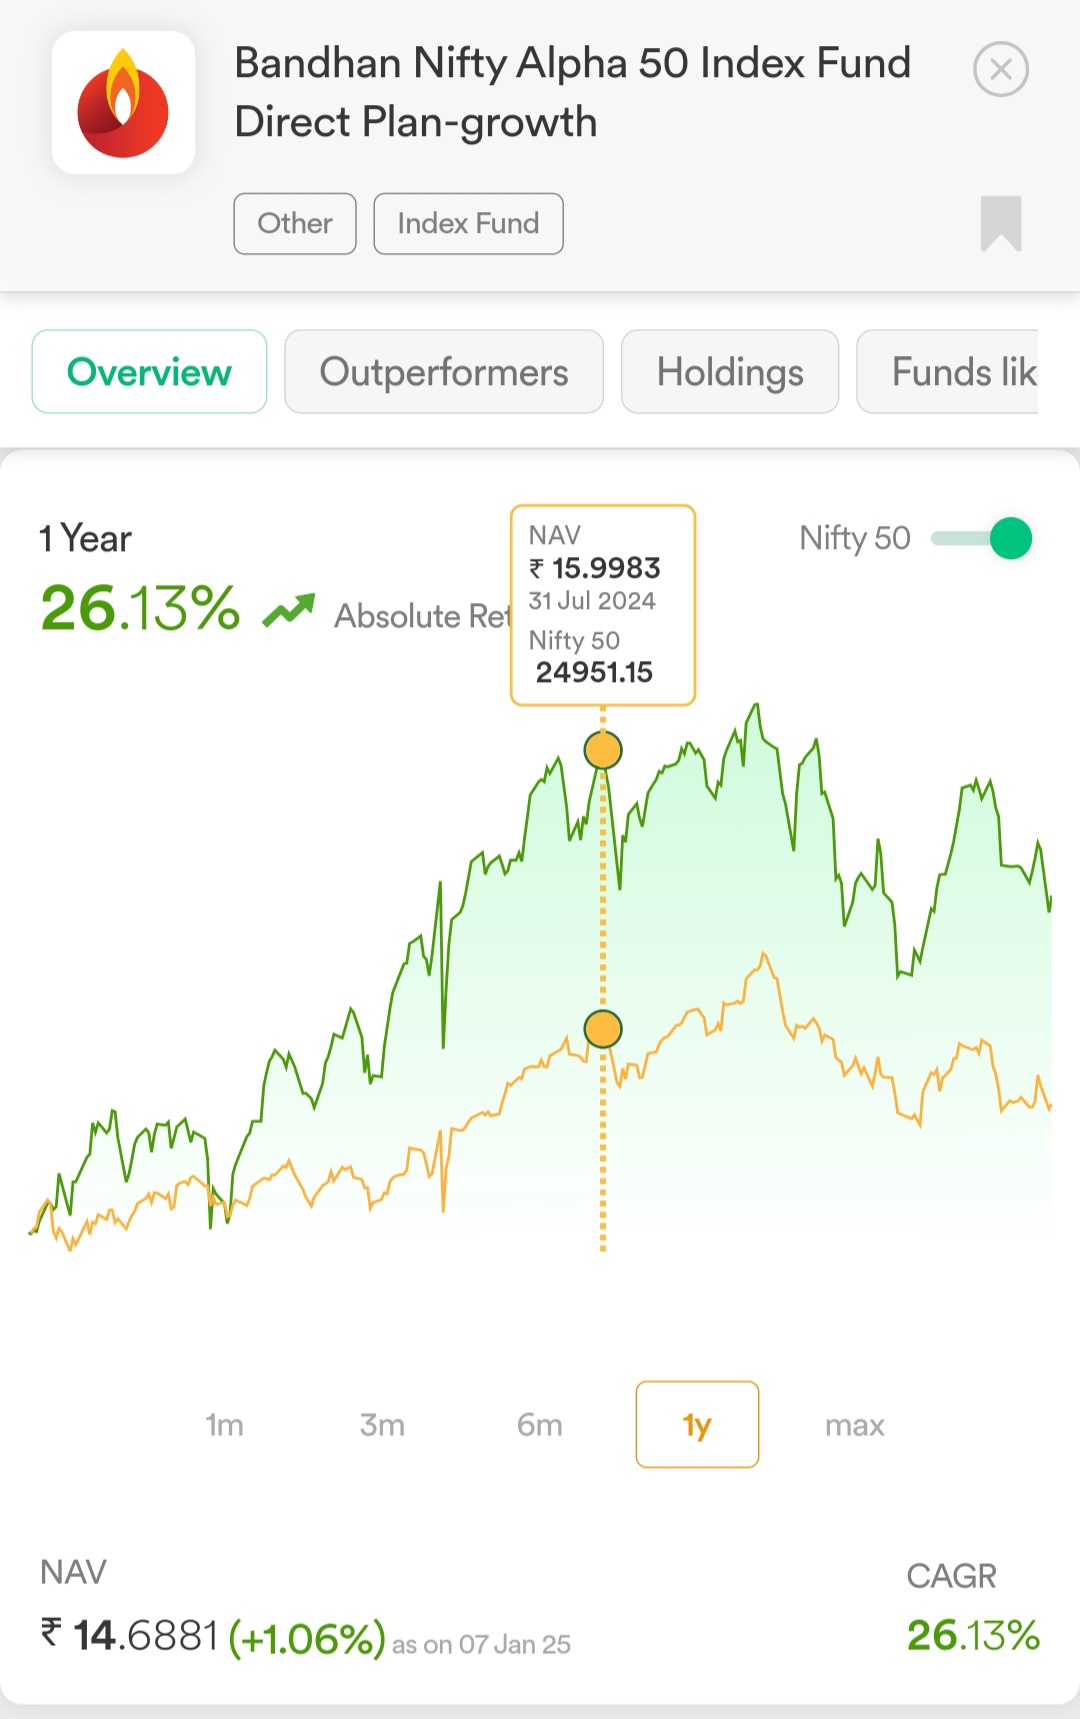Click the Nifty 50 marker on the orange line
Screen dimensions: 1080x1719
click(603, 1028)
